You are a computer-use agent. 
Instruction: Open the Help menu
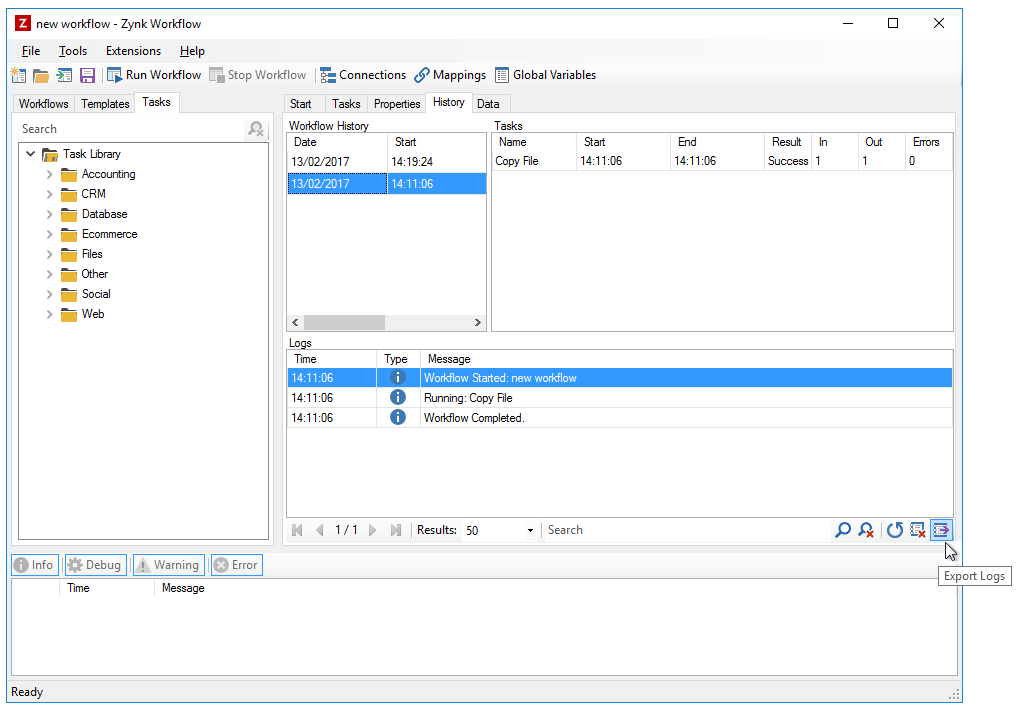192,51
